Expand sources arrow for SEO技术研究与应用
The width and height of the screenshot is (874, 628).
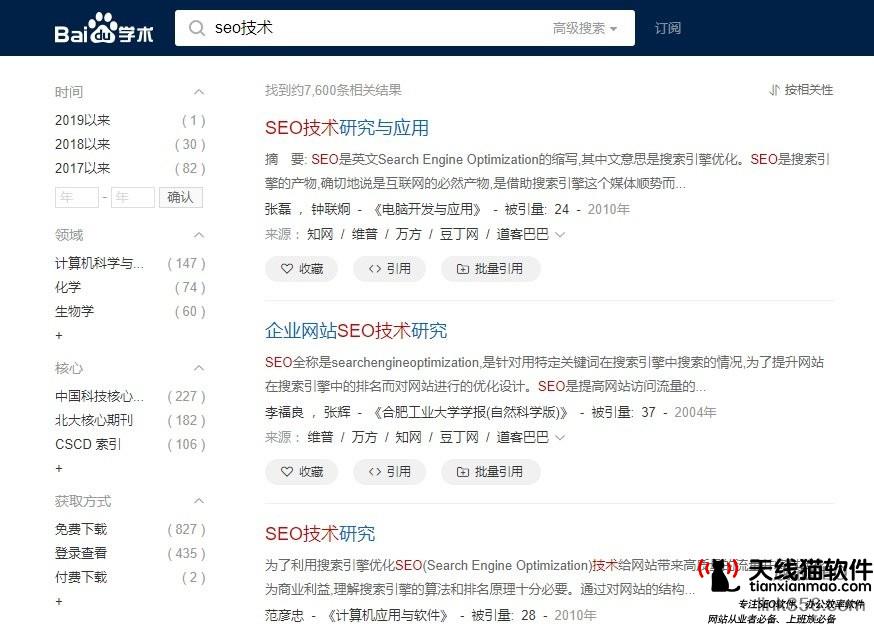click(560, 235)
